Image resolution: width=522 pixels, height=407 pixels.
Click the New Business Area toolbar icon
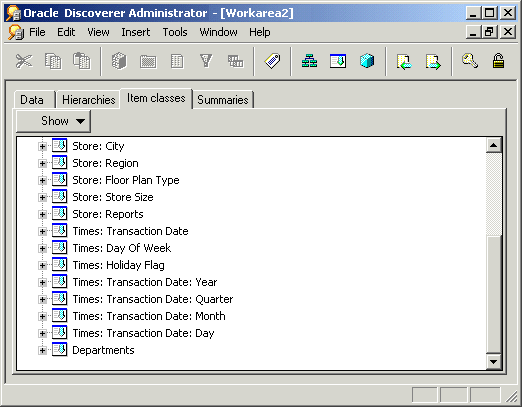pos(119,61)
